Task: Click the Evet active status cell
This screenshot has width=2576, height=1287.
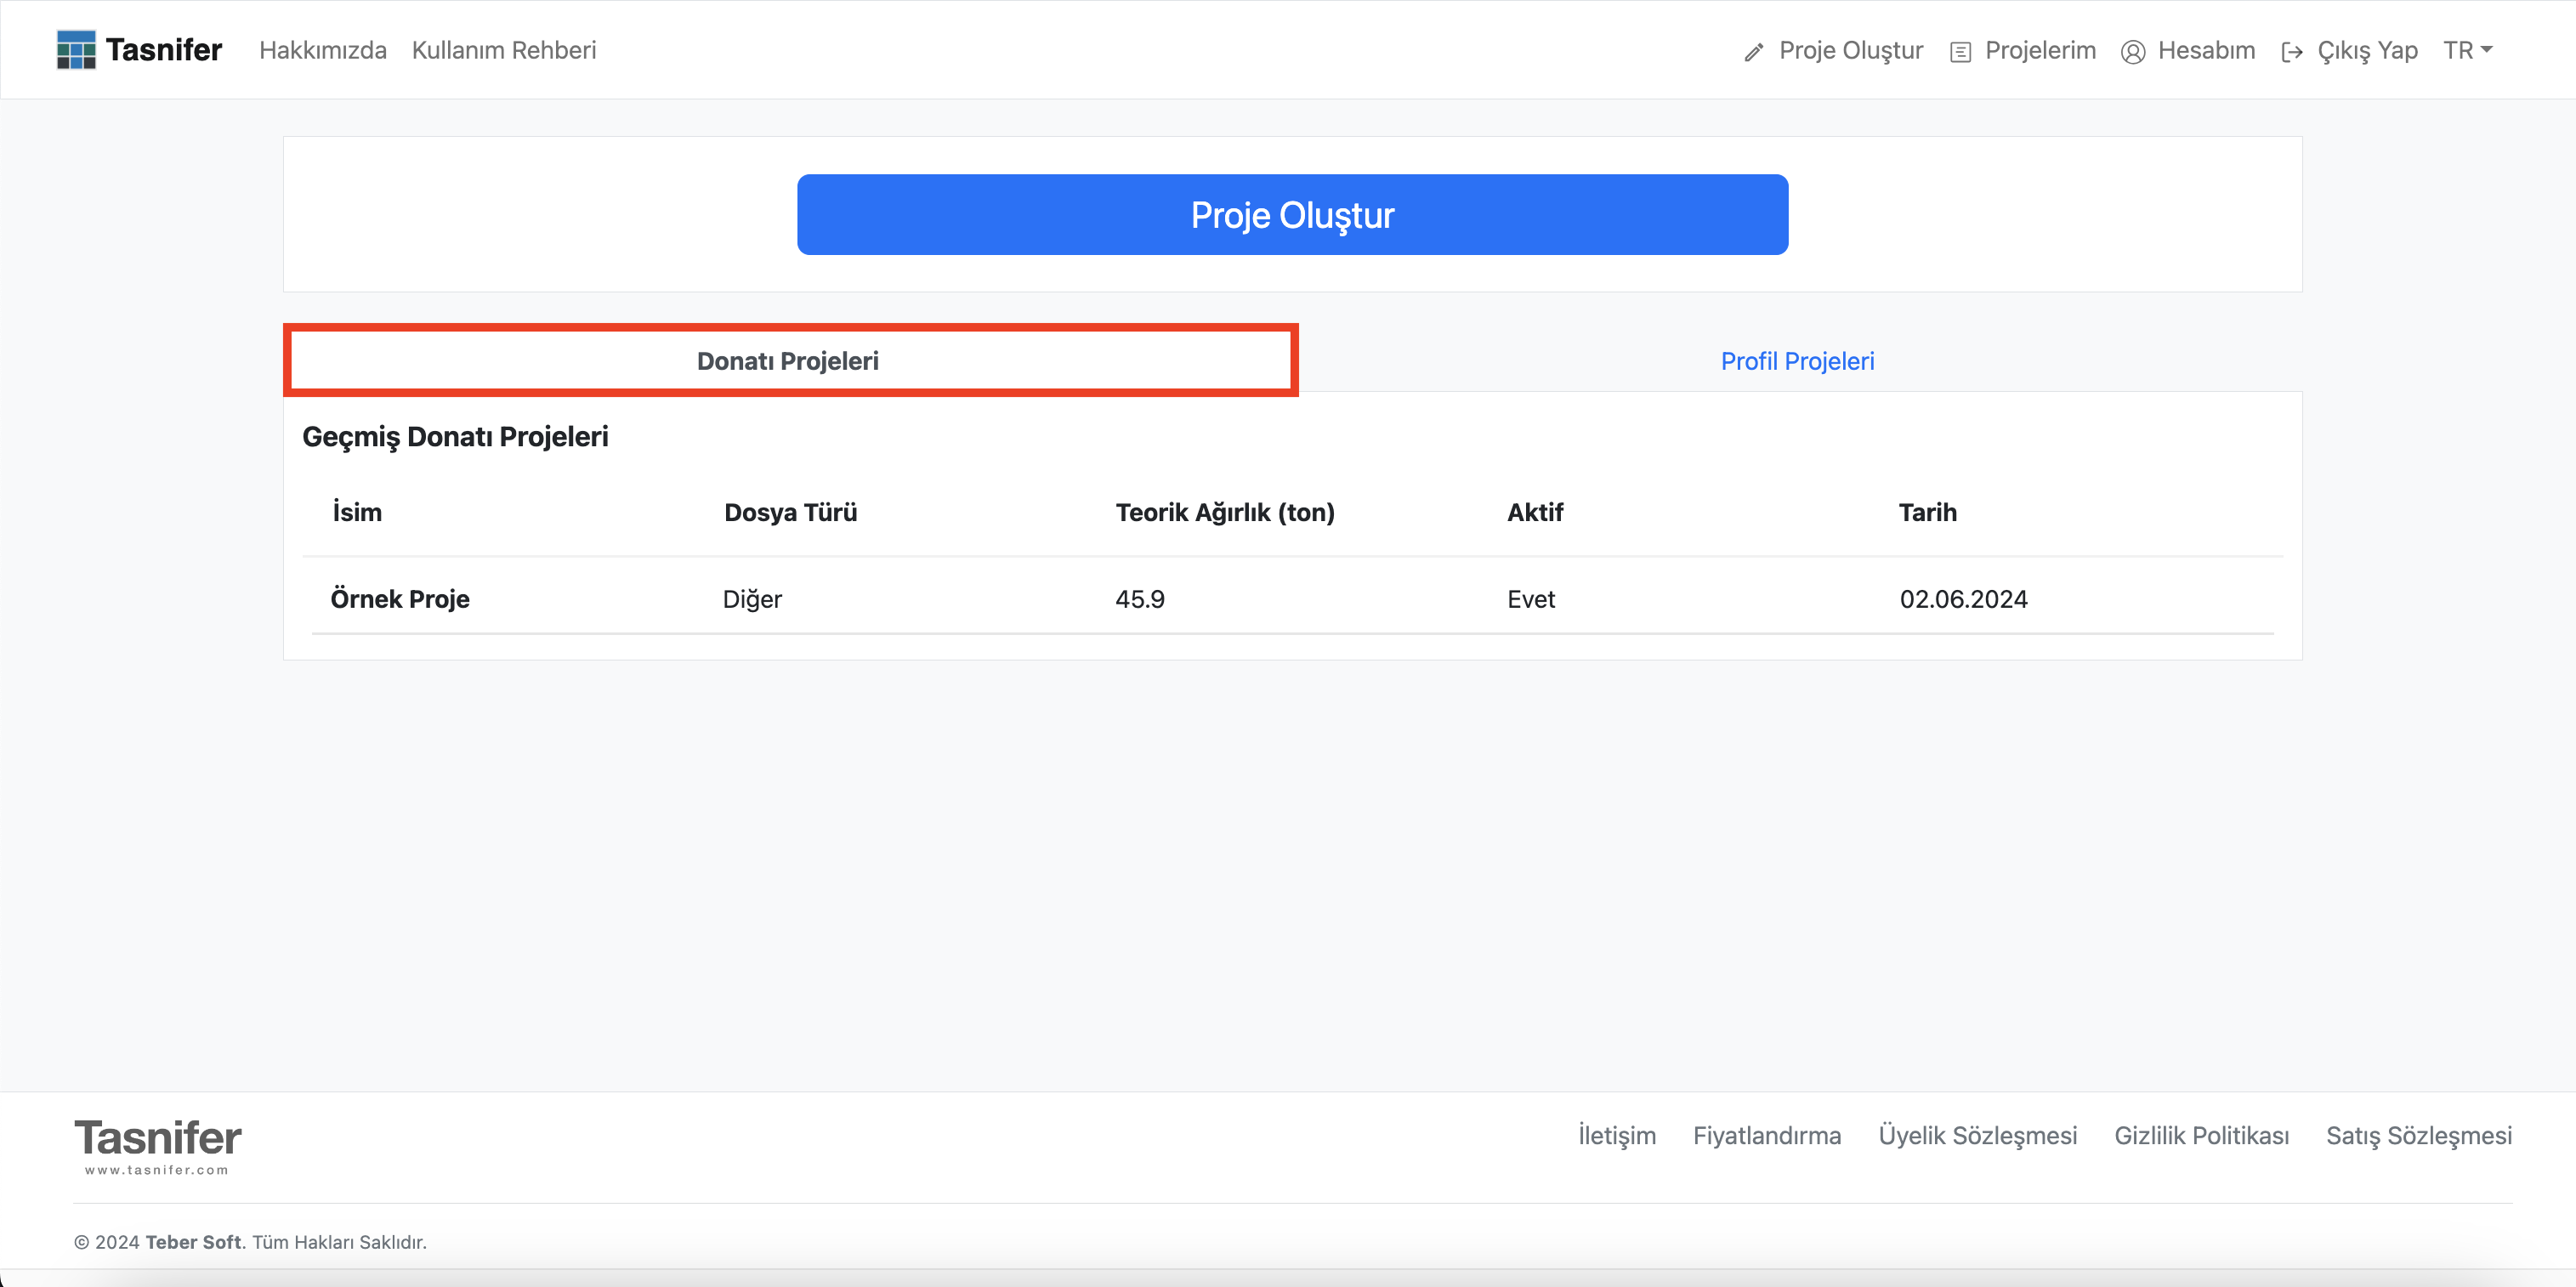Action: click(x=1531, y=599)
